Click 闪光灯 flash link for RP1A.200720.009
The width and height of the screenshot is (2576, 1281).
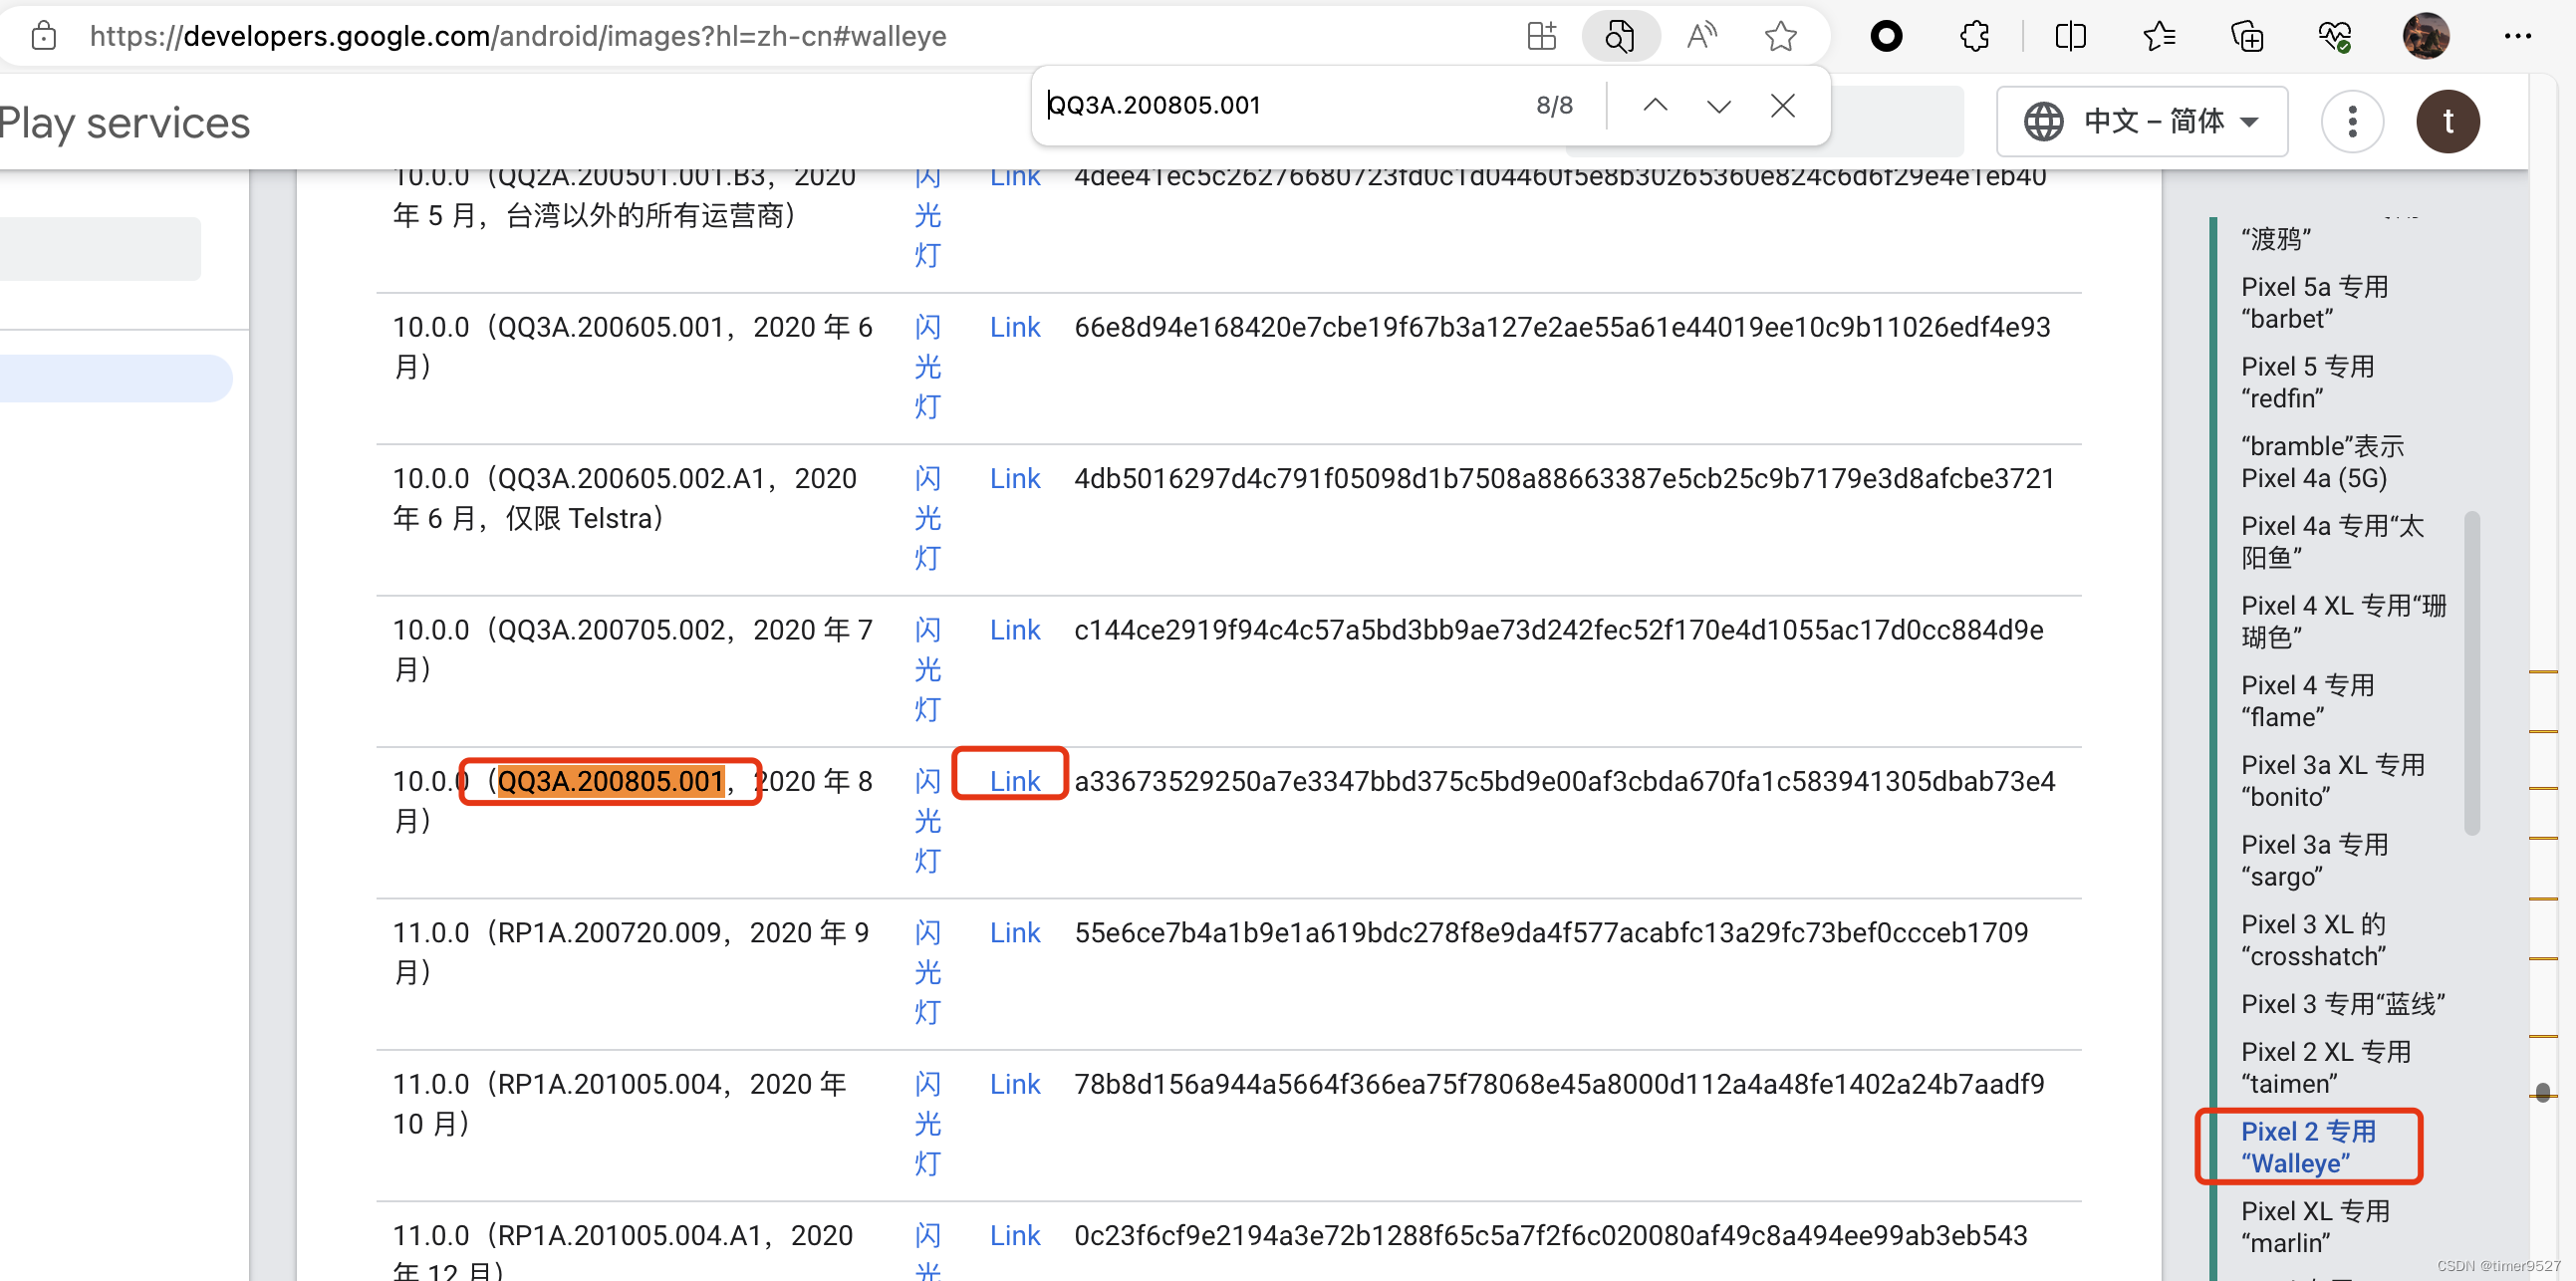[927, 972]
